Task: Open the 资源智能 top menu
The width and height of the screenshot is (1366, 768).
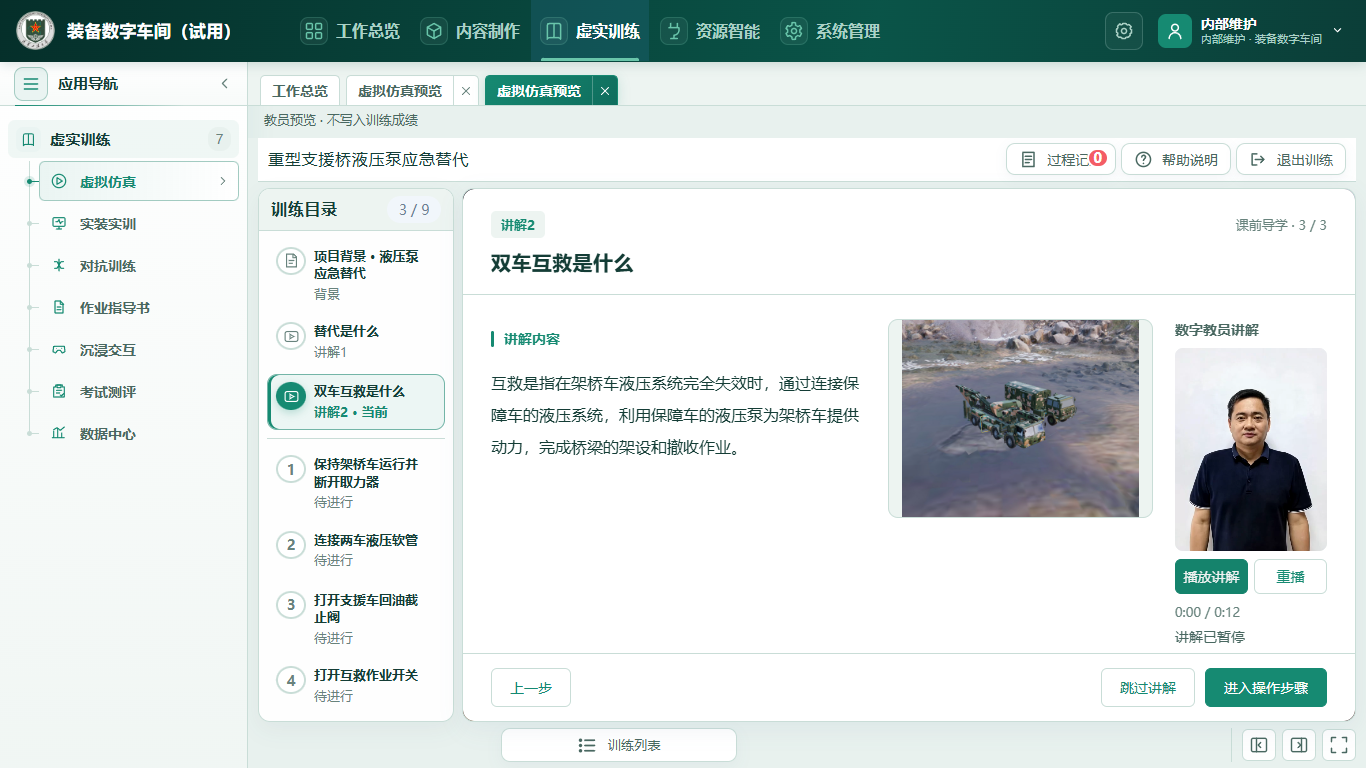Action: click(710, 31)
